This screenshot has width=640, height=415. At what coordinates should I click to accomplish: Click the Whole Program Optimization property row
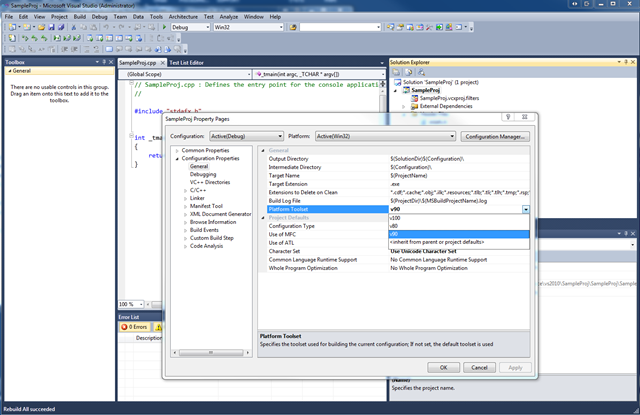398,268
